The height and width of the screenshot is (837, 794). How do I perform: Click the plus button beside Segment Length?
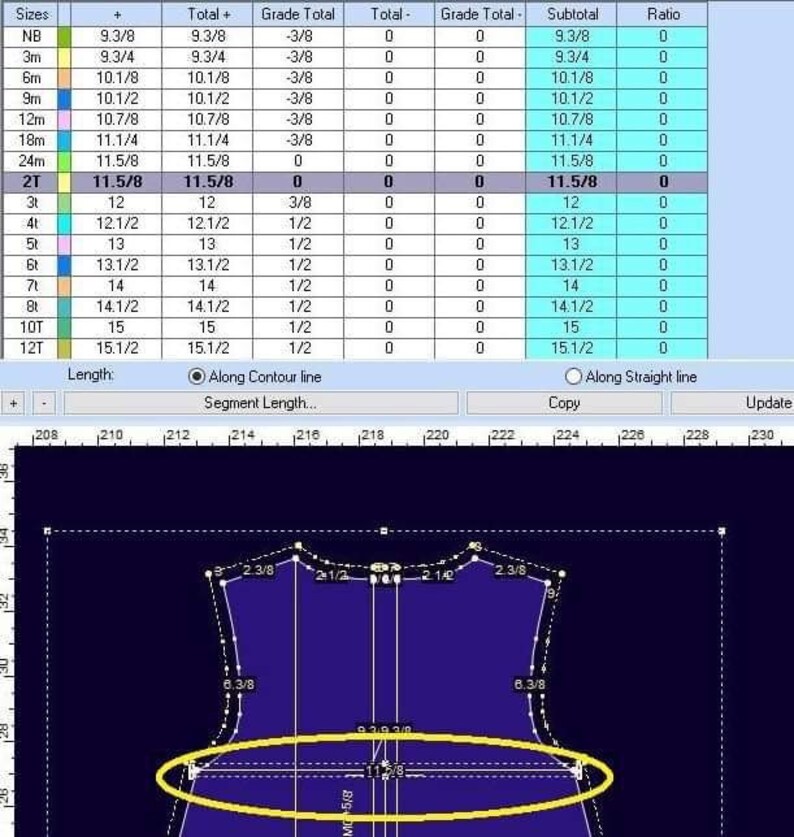point(13,404)
